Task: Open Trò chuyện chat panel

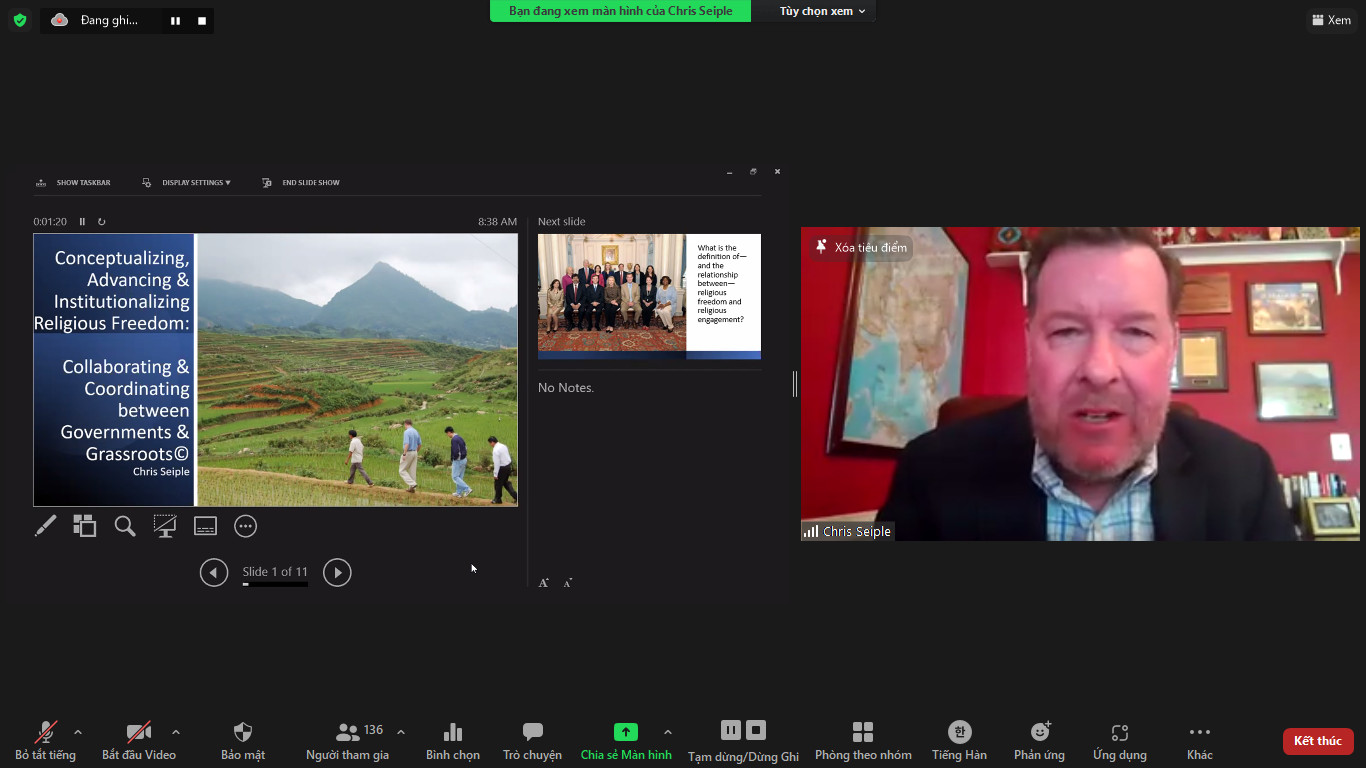Action: click(x=532, y=740)
